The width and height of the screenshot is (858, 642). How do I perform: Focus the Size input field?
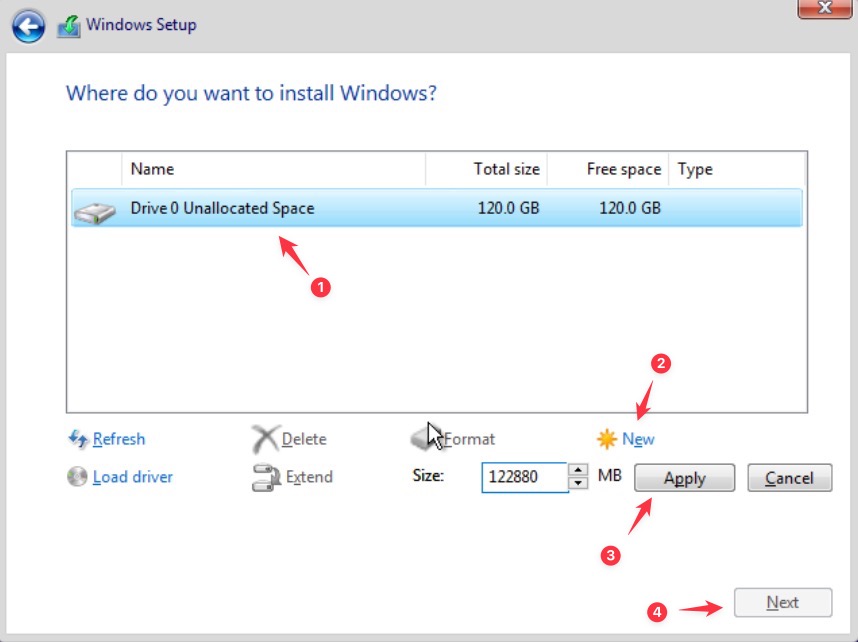pyautogui.click(x=525, y=477)
